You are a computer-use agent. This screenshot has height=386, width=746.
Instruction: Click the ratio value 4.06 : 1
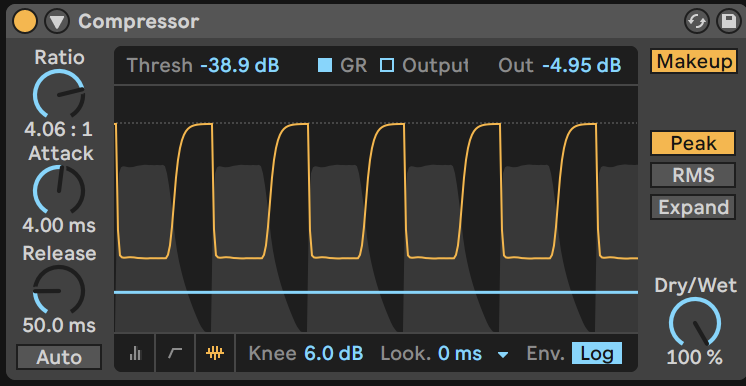(59, 129)
